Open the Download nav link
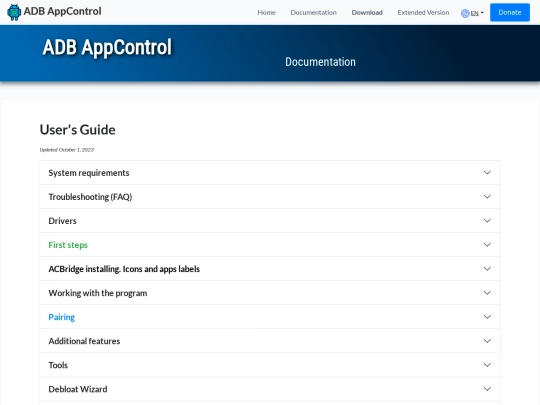 point(367,13)
